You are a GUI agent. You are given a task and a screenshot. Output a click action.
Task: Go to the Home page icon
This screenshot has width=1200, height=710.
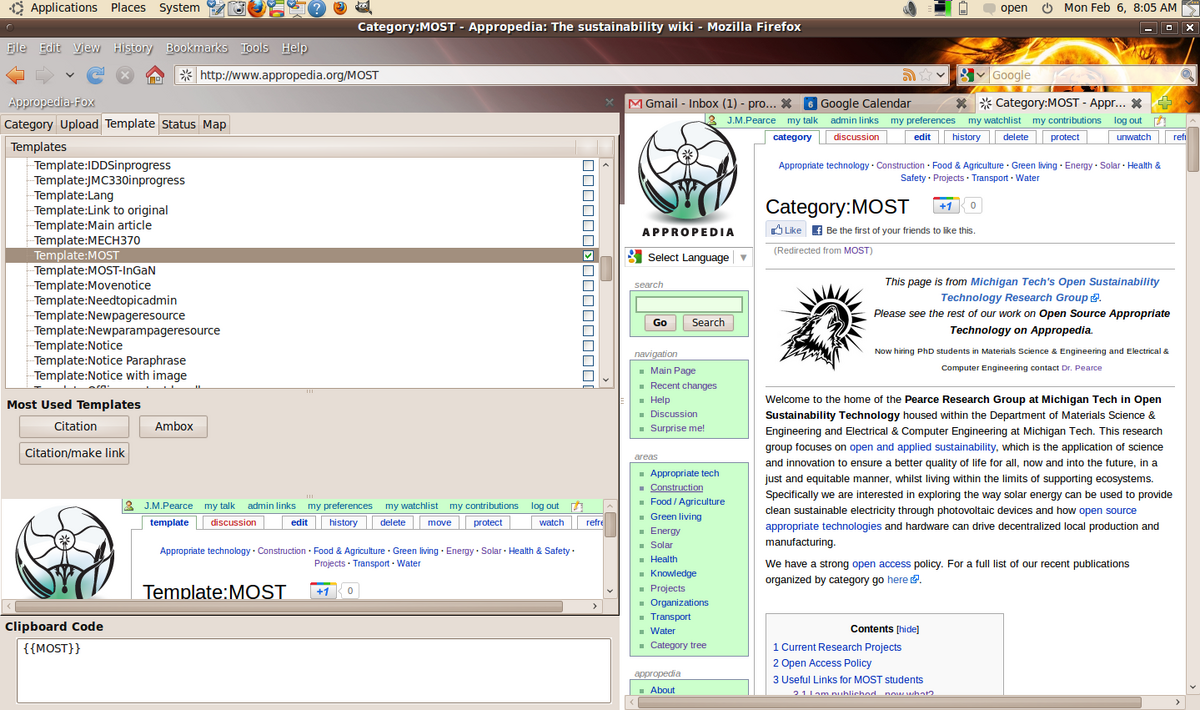click(155, 75)
